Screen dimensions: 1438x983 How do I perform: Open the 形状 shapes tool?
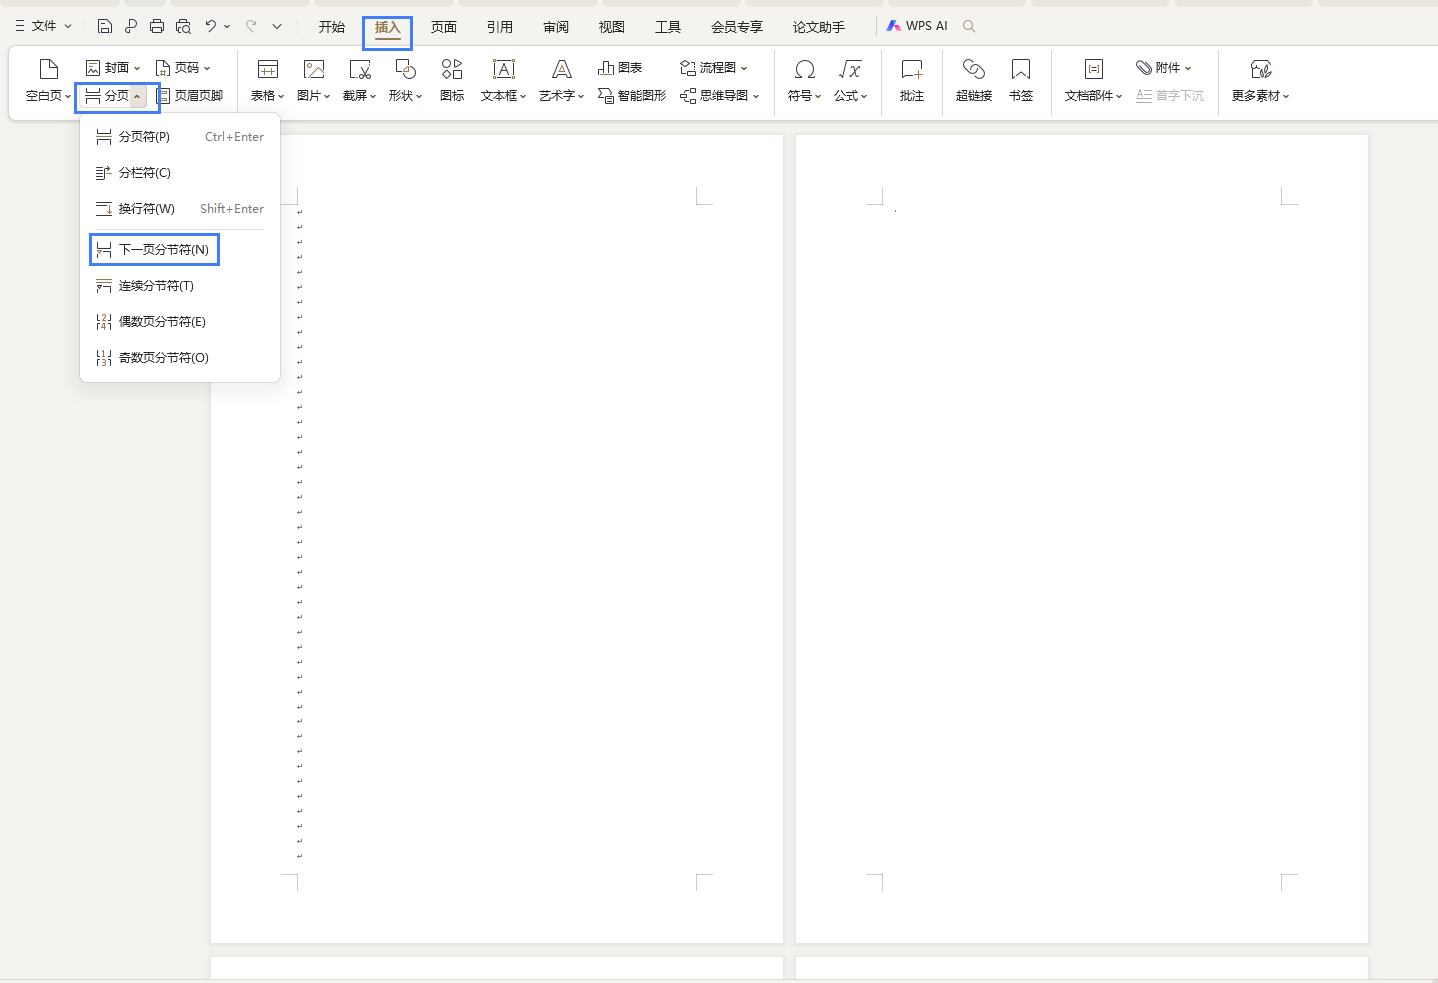(405, 80)
